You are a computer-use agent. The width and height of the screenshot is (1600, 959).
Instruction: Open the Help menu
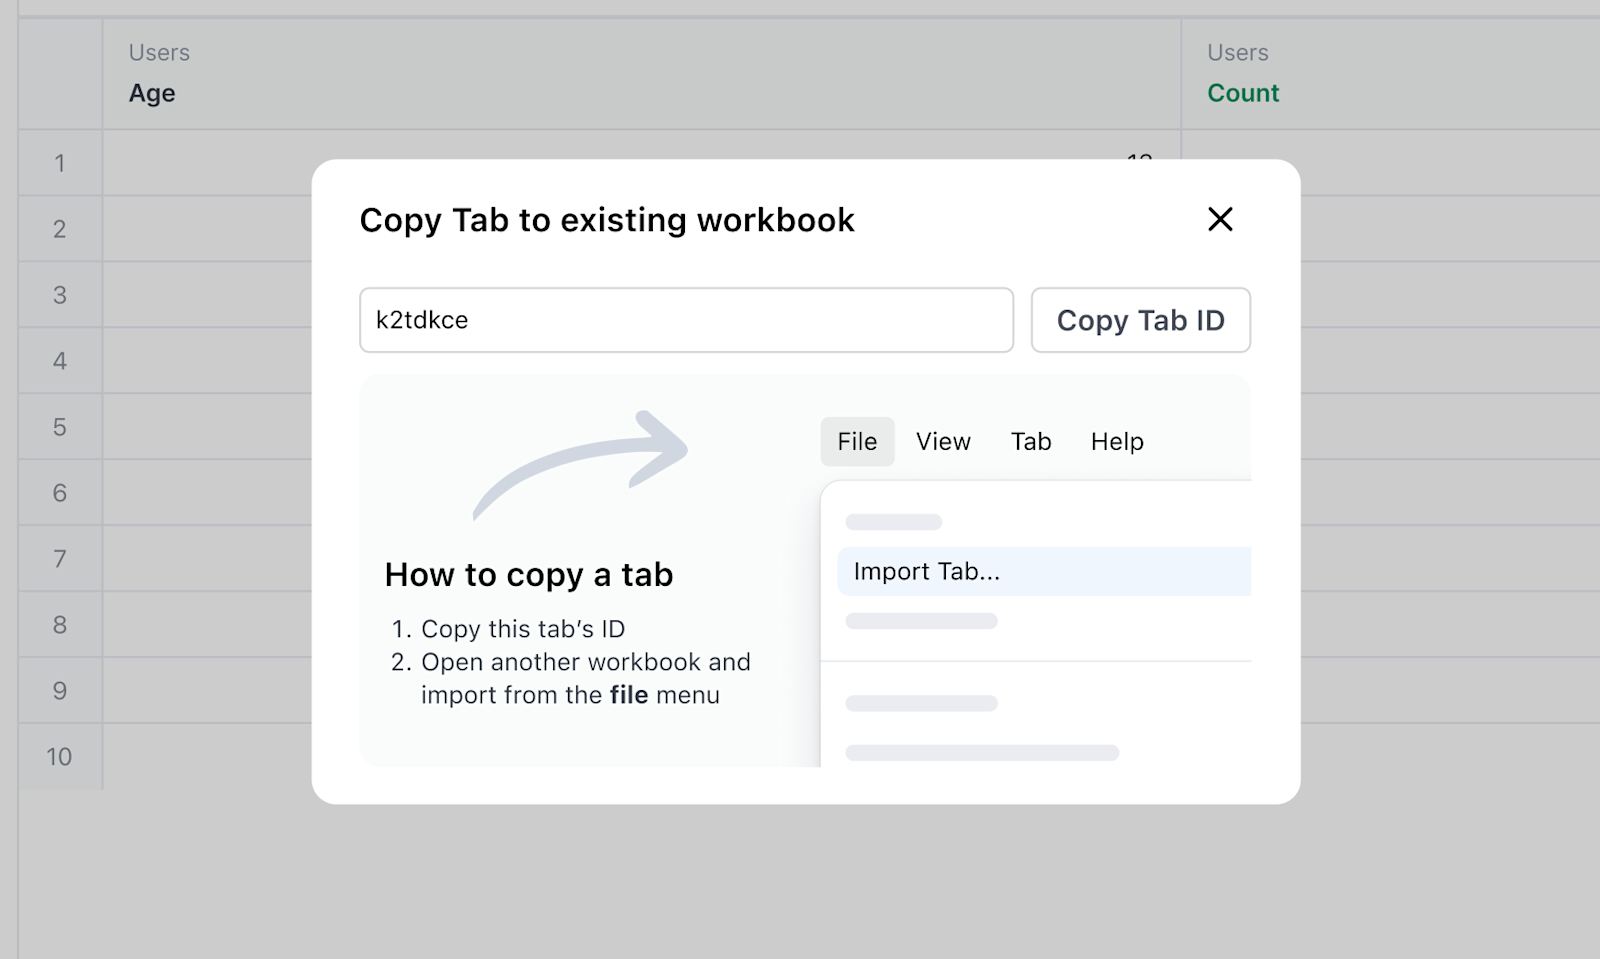(1116, 441)
